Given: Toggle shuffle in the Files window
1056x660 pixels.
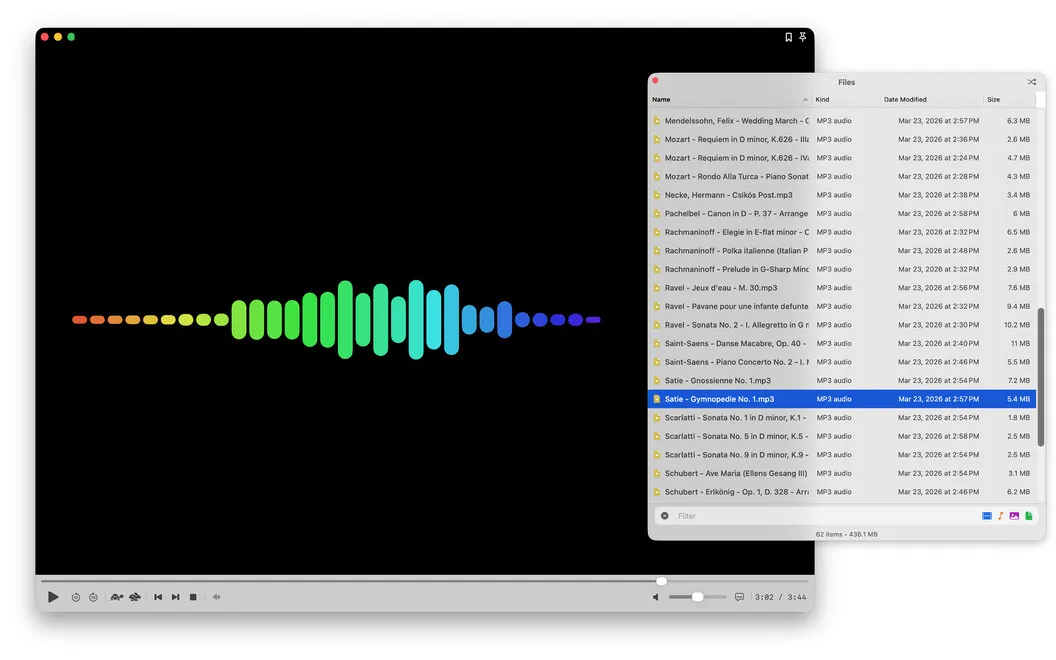Looking at the screenshot, I should [x=1032, y=82].
